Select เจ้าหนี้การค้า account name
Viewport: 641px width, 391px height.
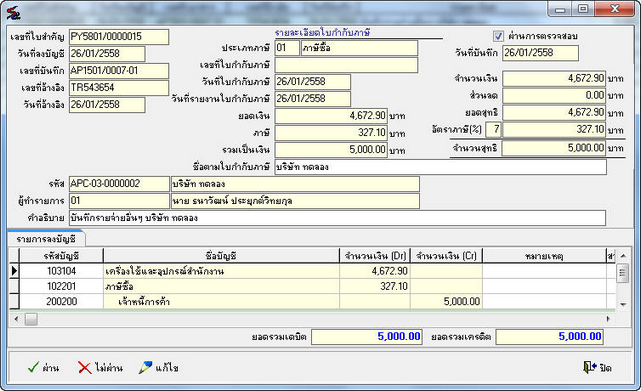[x=221, y=301]
